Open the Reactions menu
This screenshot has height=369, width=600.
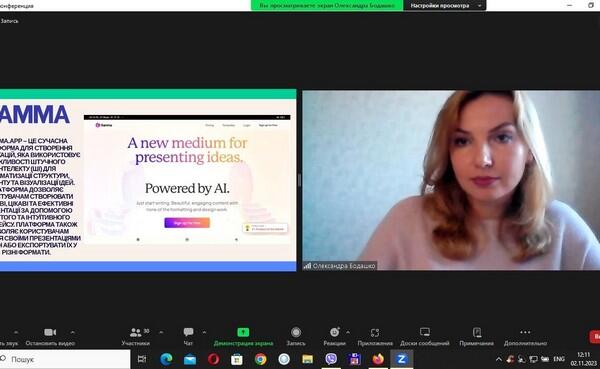pyautogui.click(x=334, y=336)
